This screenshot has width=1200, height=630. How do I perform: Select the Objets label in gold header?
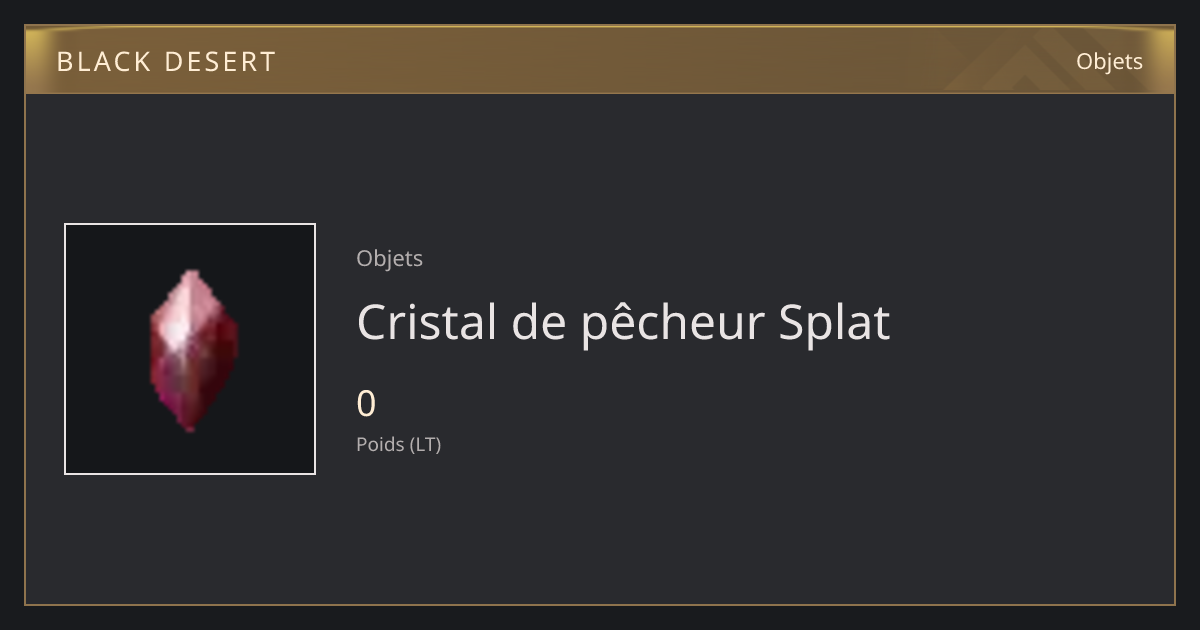tap(1109, 62)
